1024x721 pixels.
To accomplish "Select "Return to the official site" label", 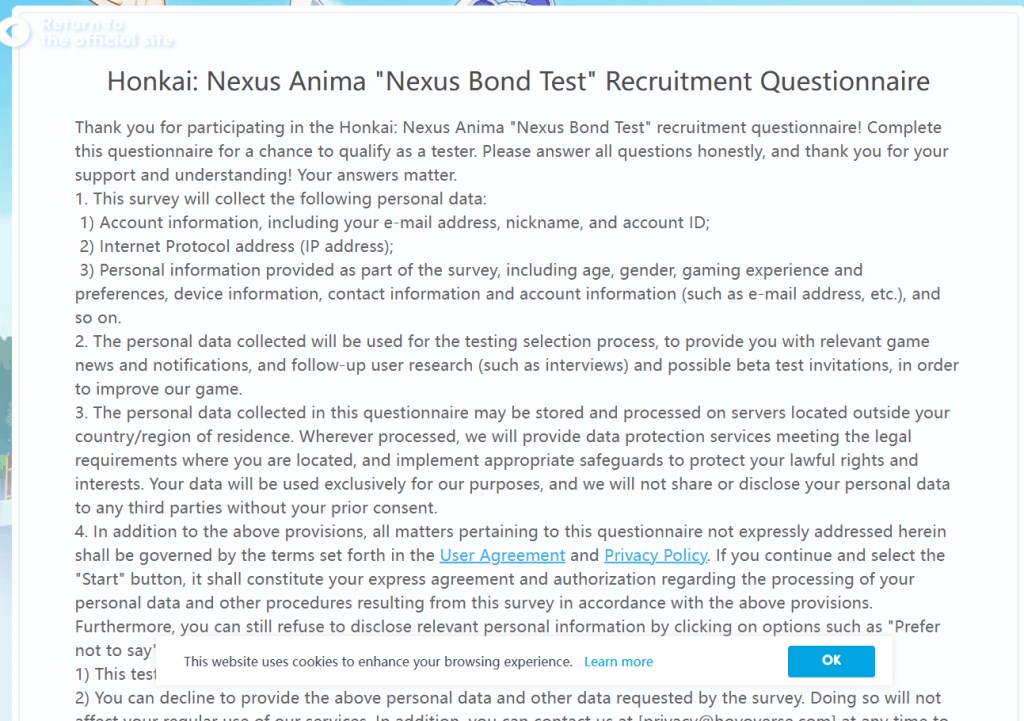I will point(108,33).
